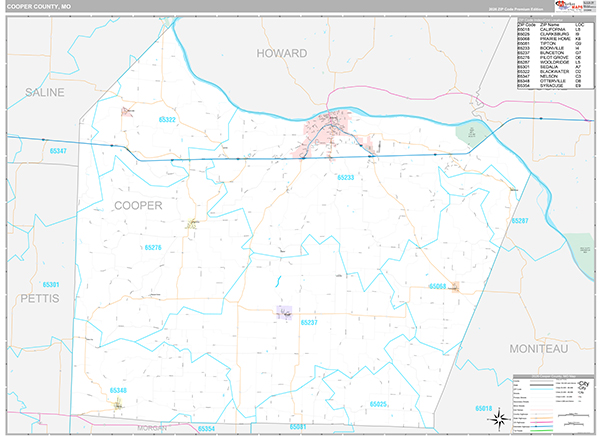Click the 'COOPER COUNTY, MO' title text
The image size is (600, 436).
point(39,7)
